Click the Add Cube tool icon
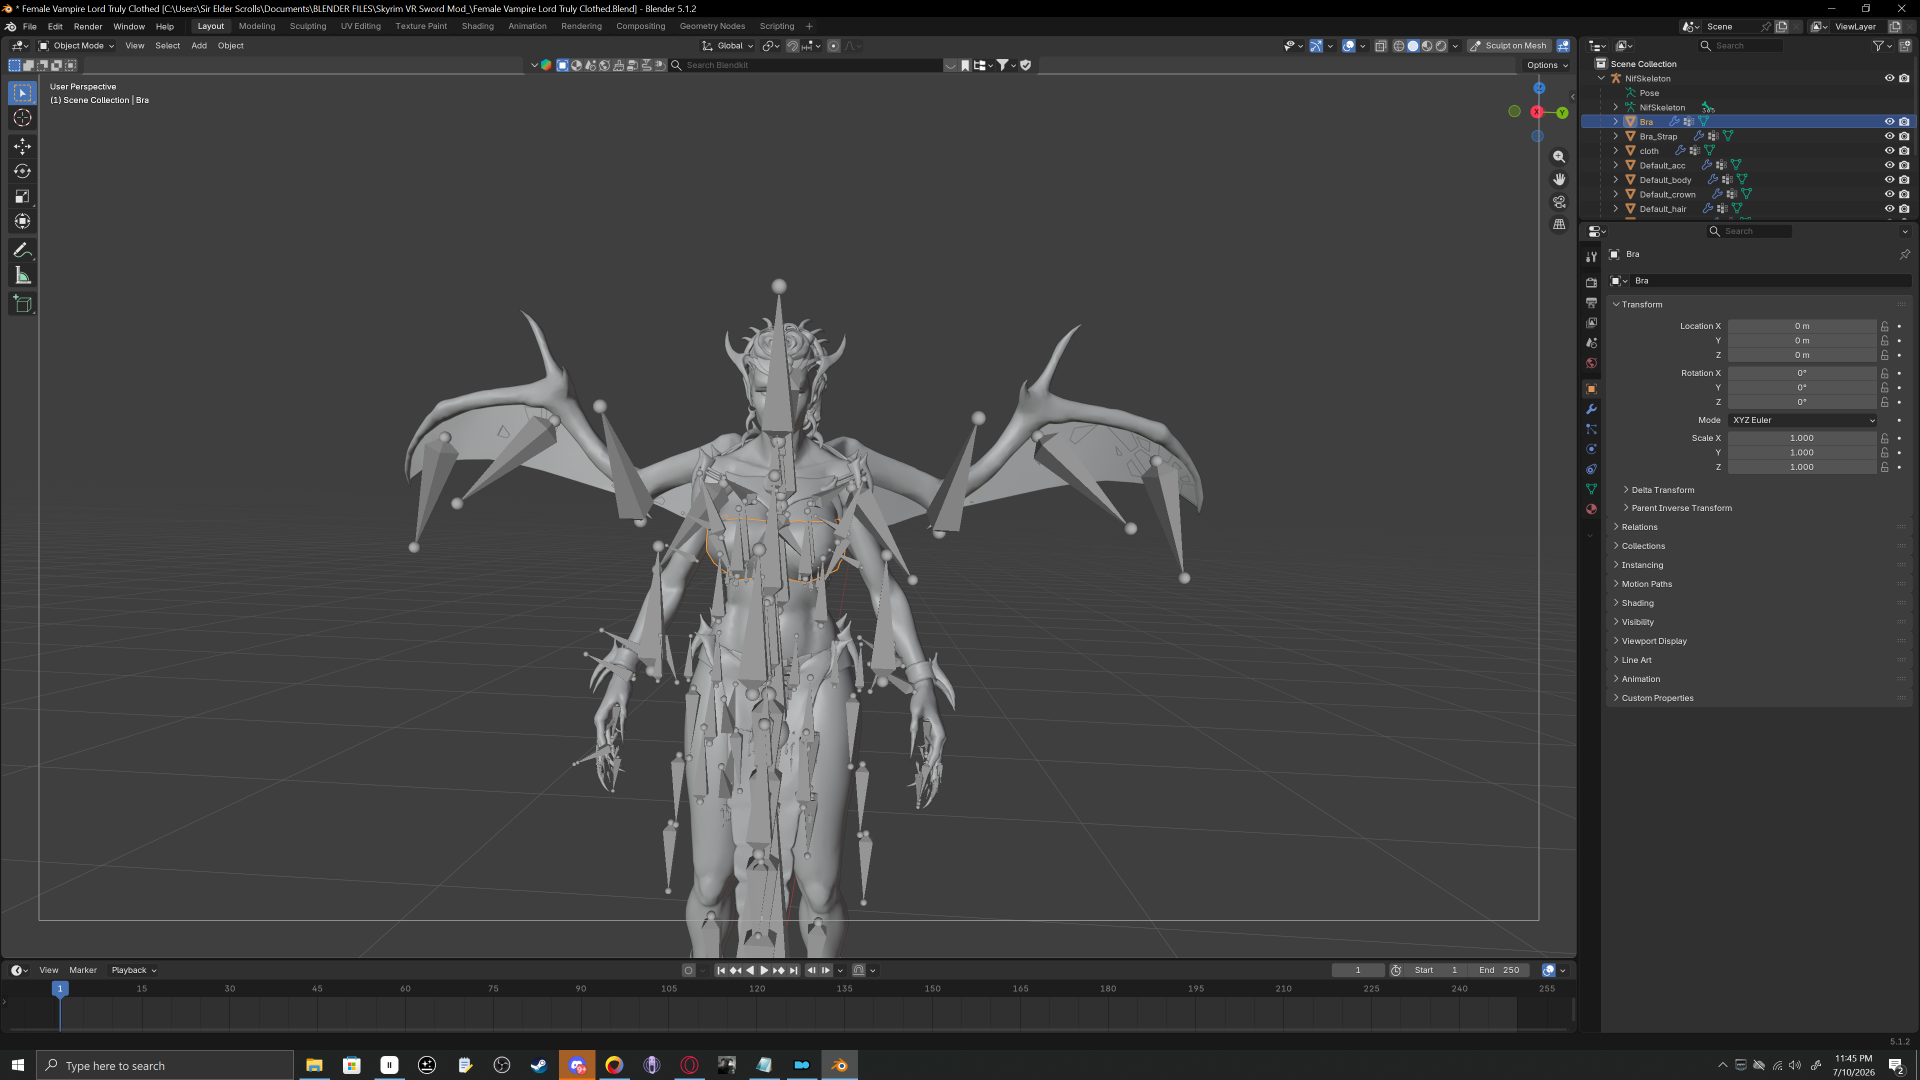The image size is (1920, 1080). pyautogui.click(x=22, y=304)
